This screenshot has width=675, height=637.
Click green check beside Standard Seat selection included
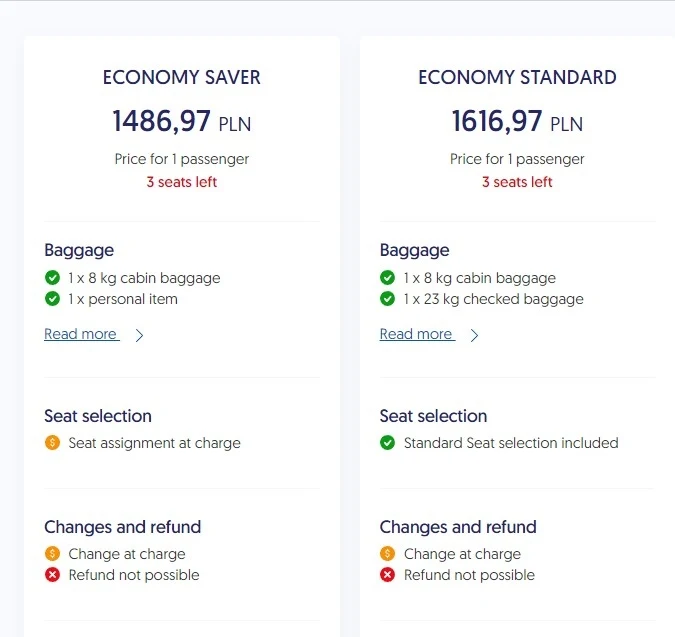387,443
